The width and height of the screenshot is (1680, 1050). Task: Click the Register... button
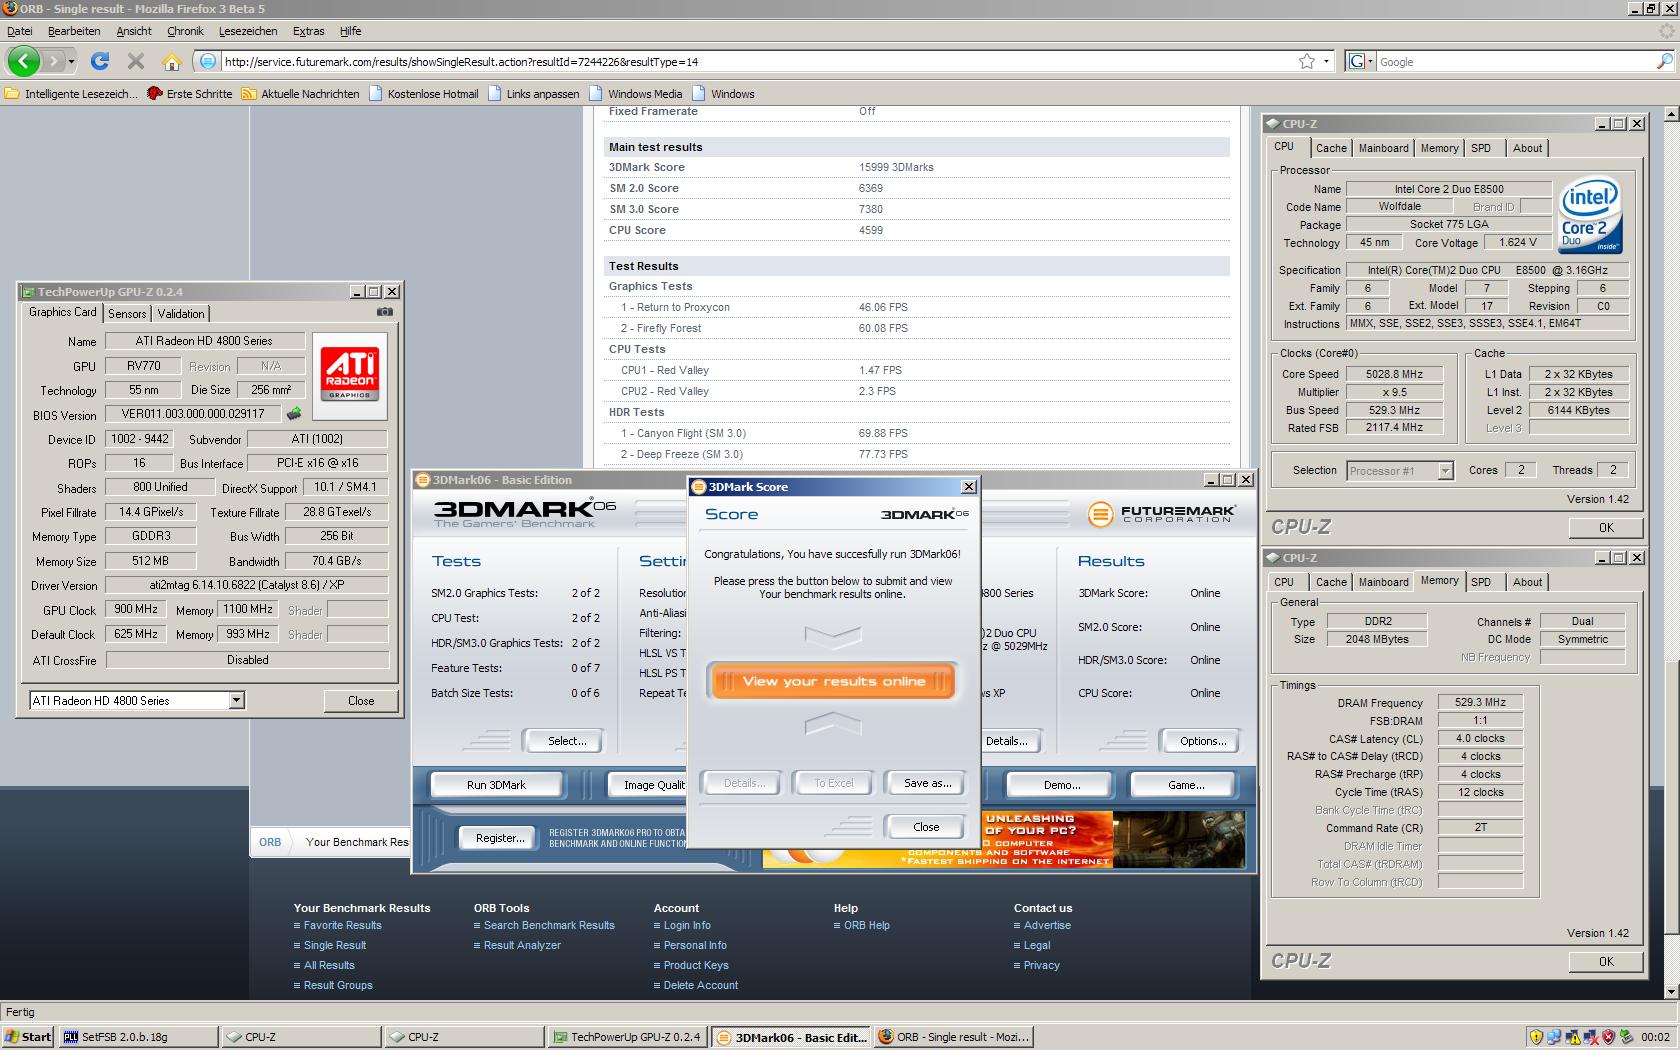[500, 838]
